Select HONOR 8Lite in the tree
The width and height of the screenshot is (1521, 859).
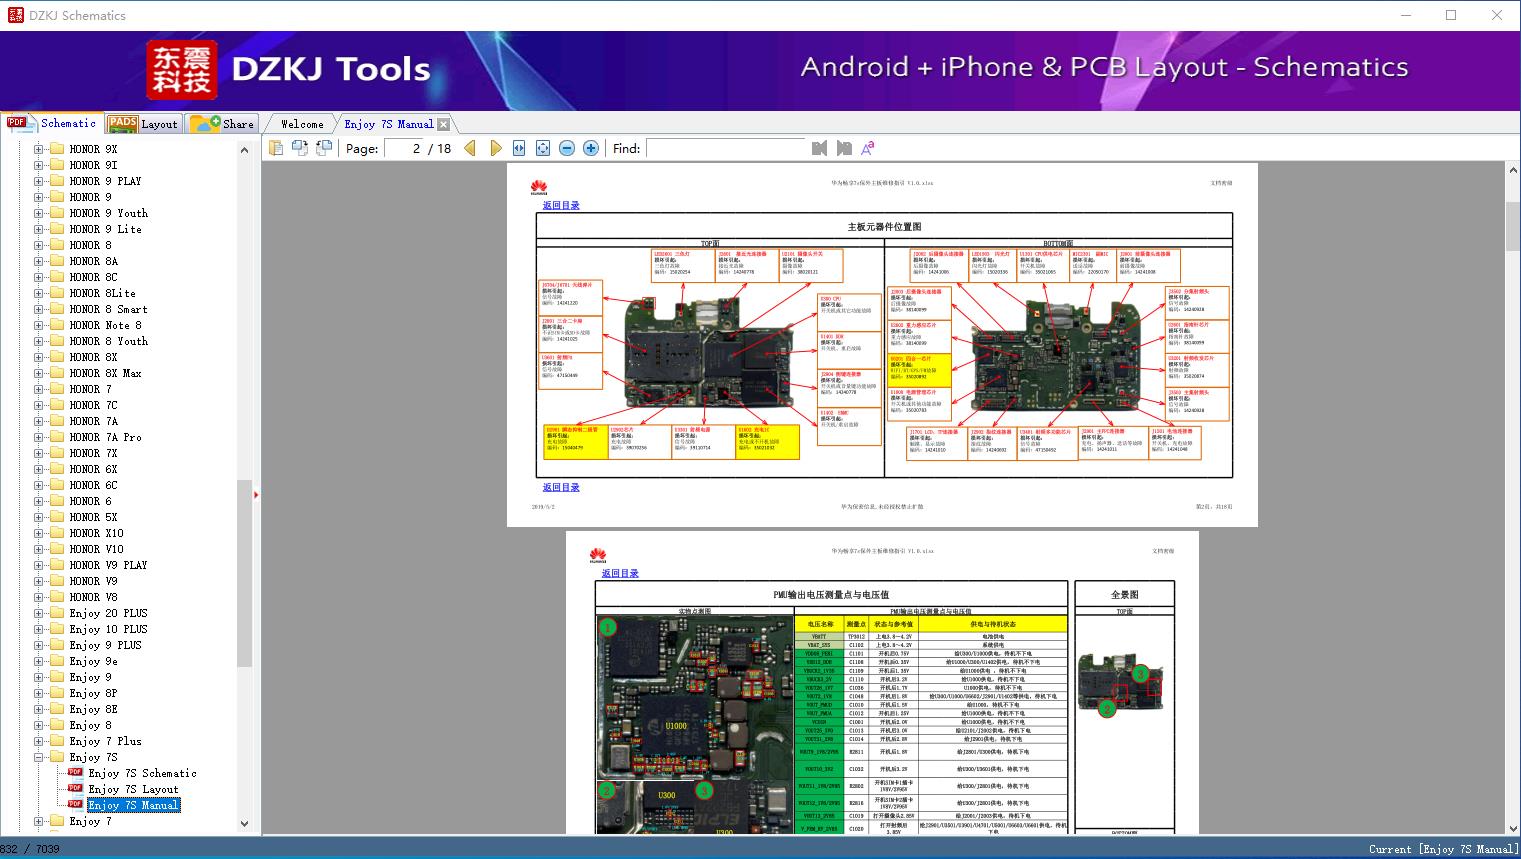click(x=102, y=293)
